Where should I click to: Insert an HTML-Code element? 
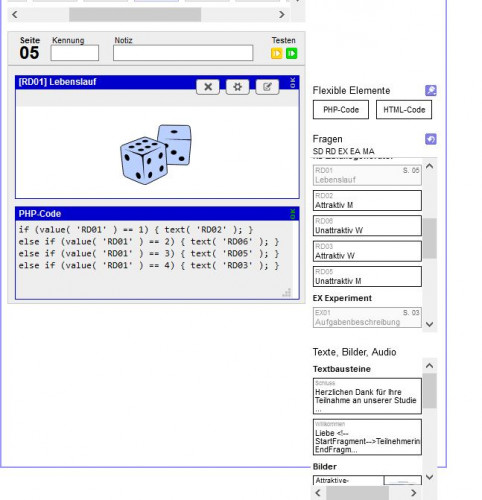tap(404, 110)
